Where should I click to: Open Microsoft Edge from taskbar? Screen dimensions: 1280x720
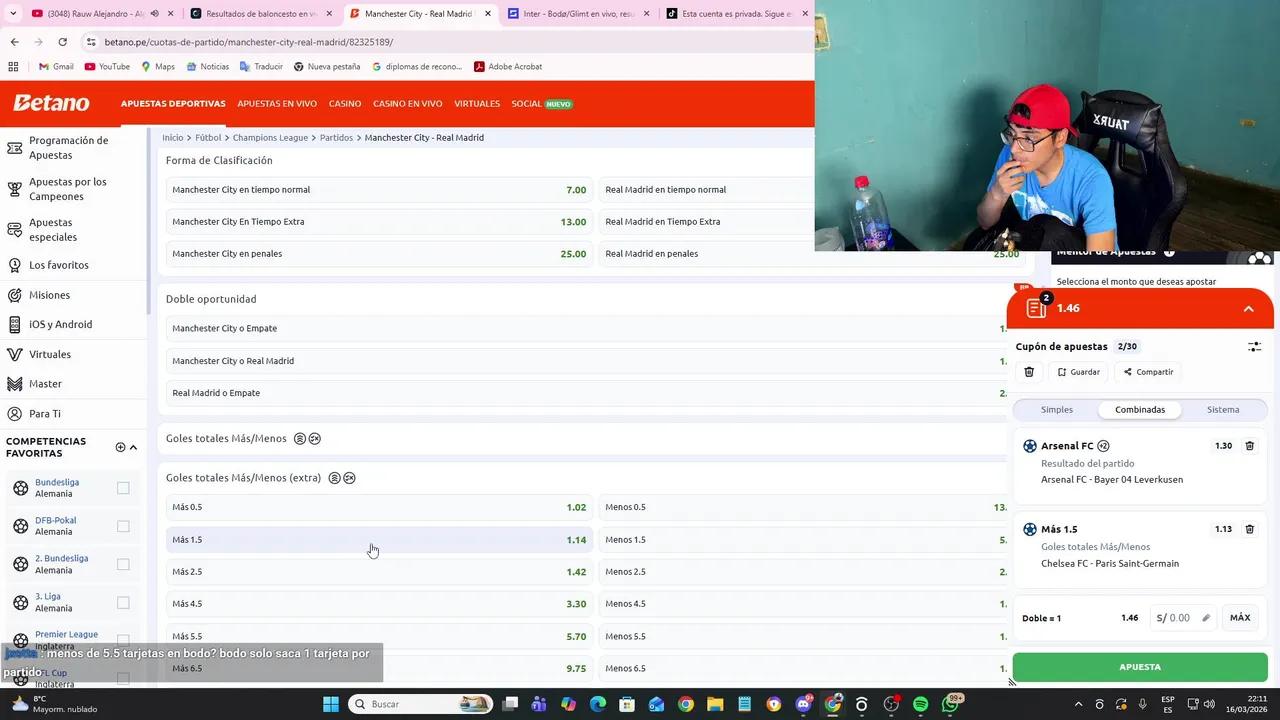pos(598,704)
